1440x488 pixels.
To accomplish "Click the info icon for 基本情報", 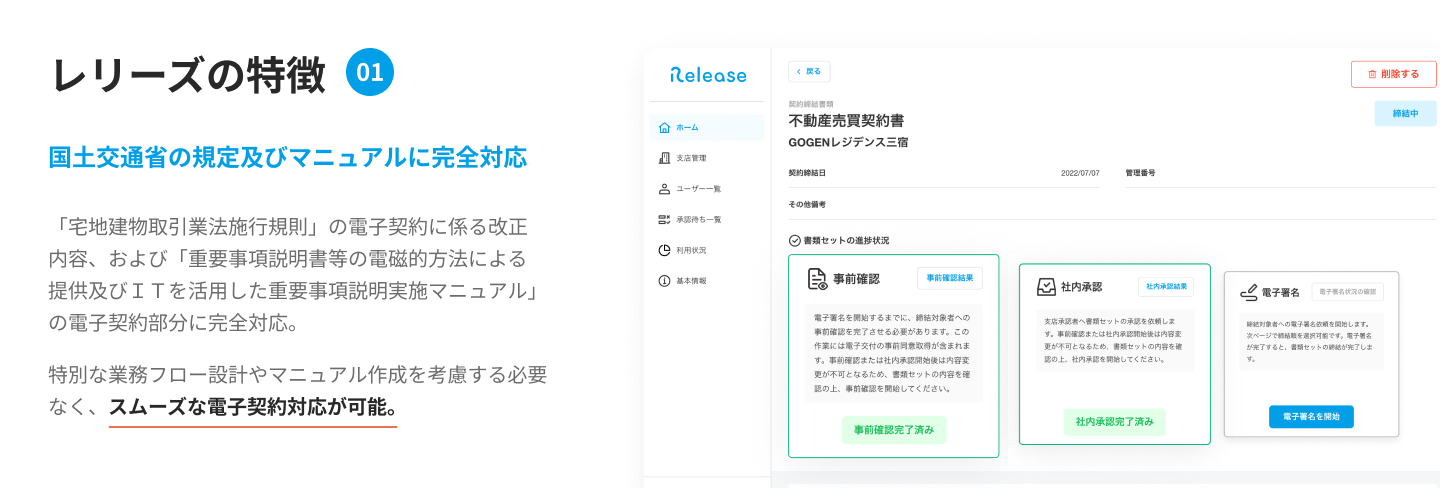I will [665, 281].
